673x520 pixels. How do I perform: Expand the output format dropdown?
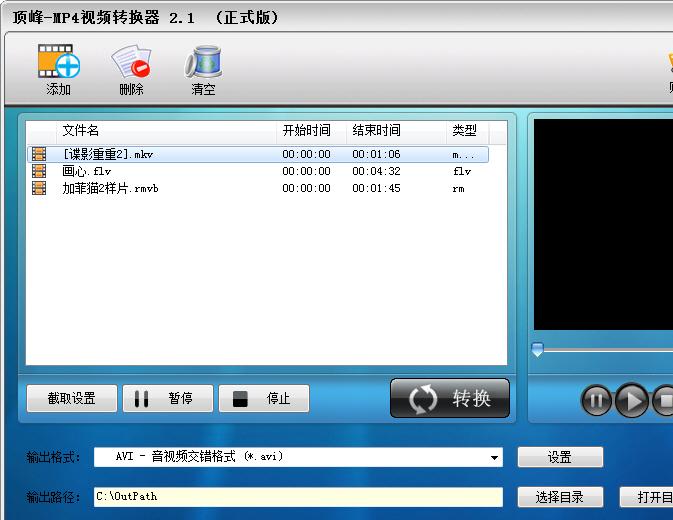click(x=494, y=457)
